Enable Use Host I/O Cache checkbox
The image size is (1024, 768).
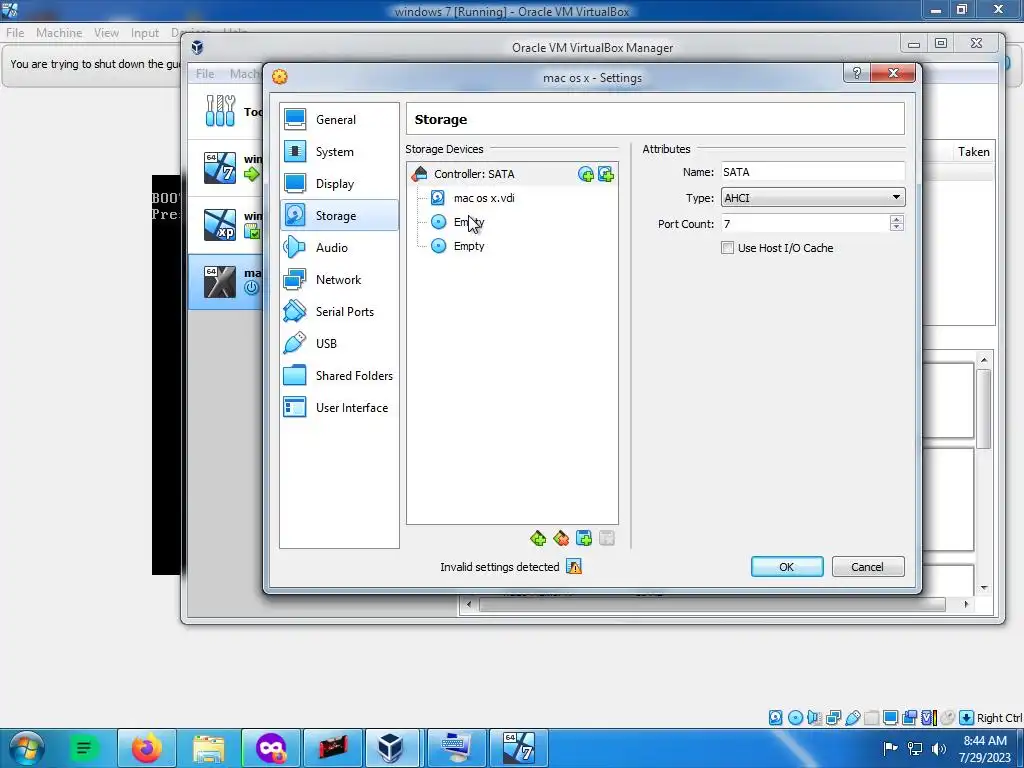[x=728, y=248]
